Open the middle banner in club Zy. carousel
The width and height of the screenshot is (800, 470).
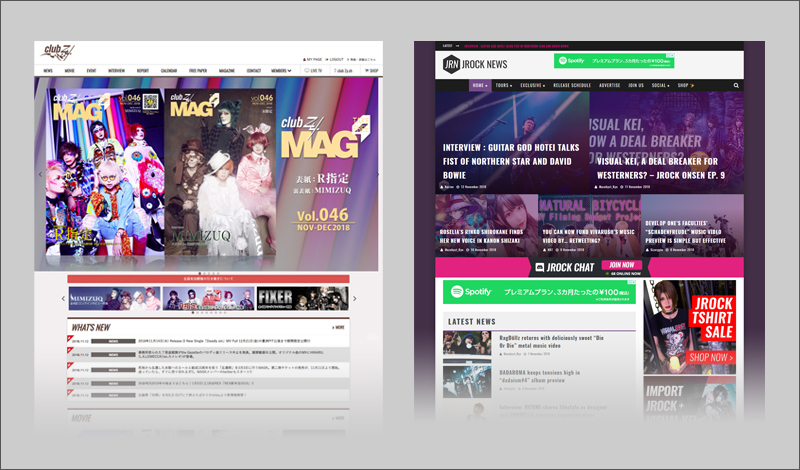(x=208, y=298)
